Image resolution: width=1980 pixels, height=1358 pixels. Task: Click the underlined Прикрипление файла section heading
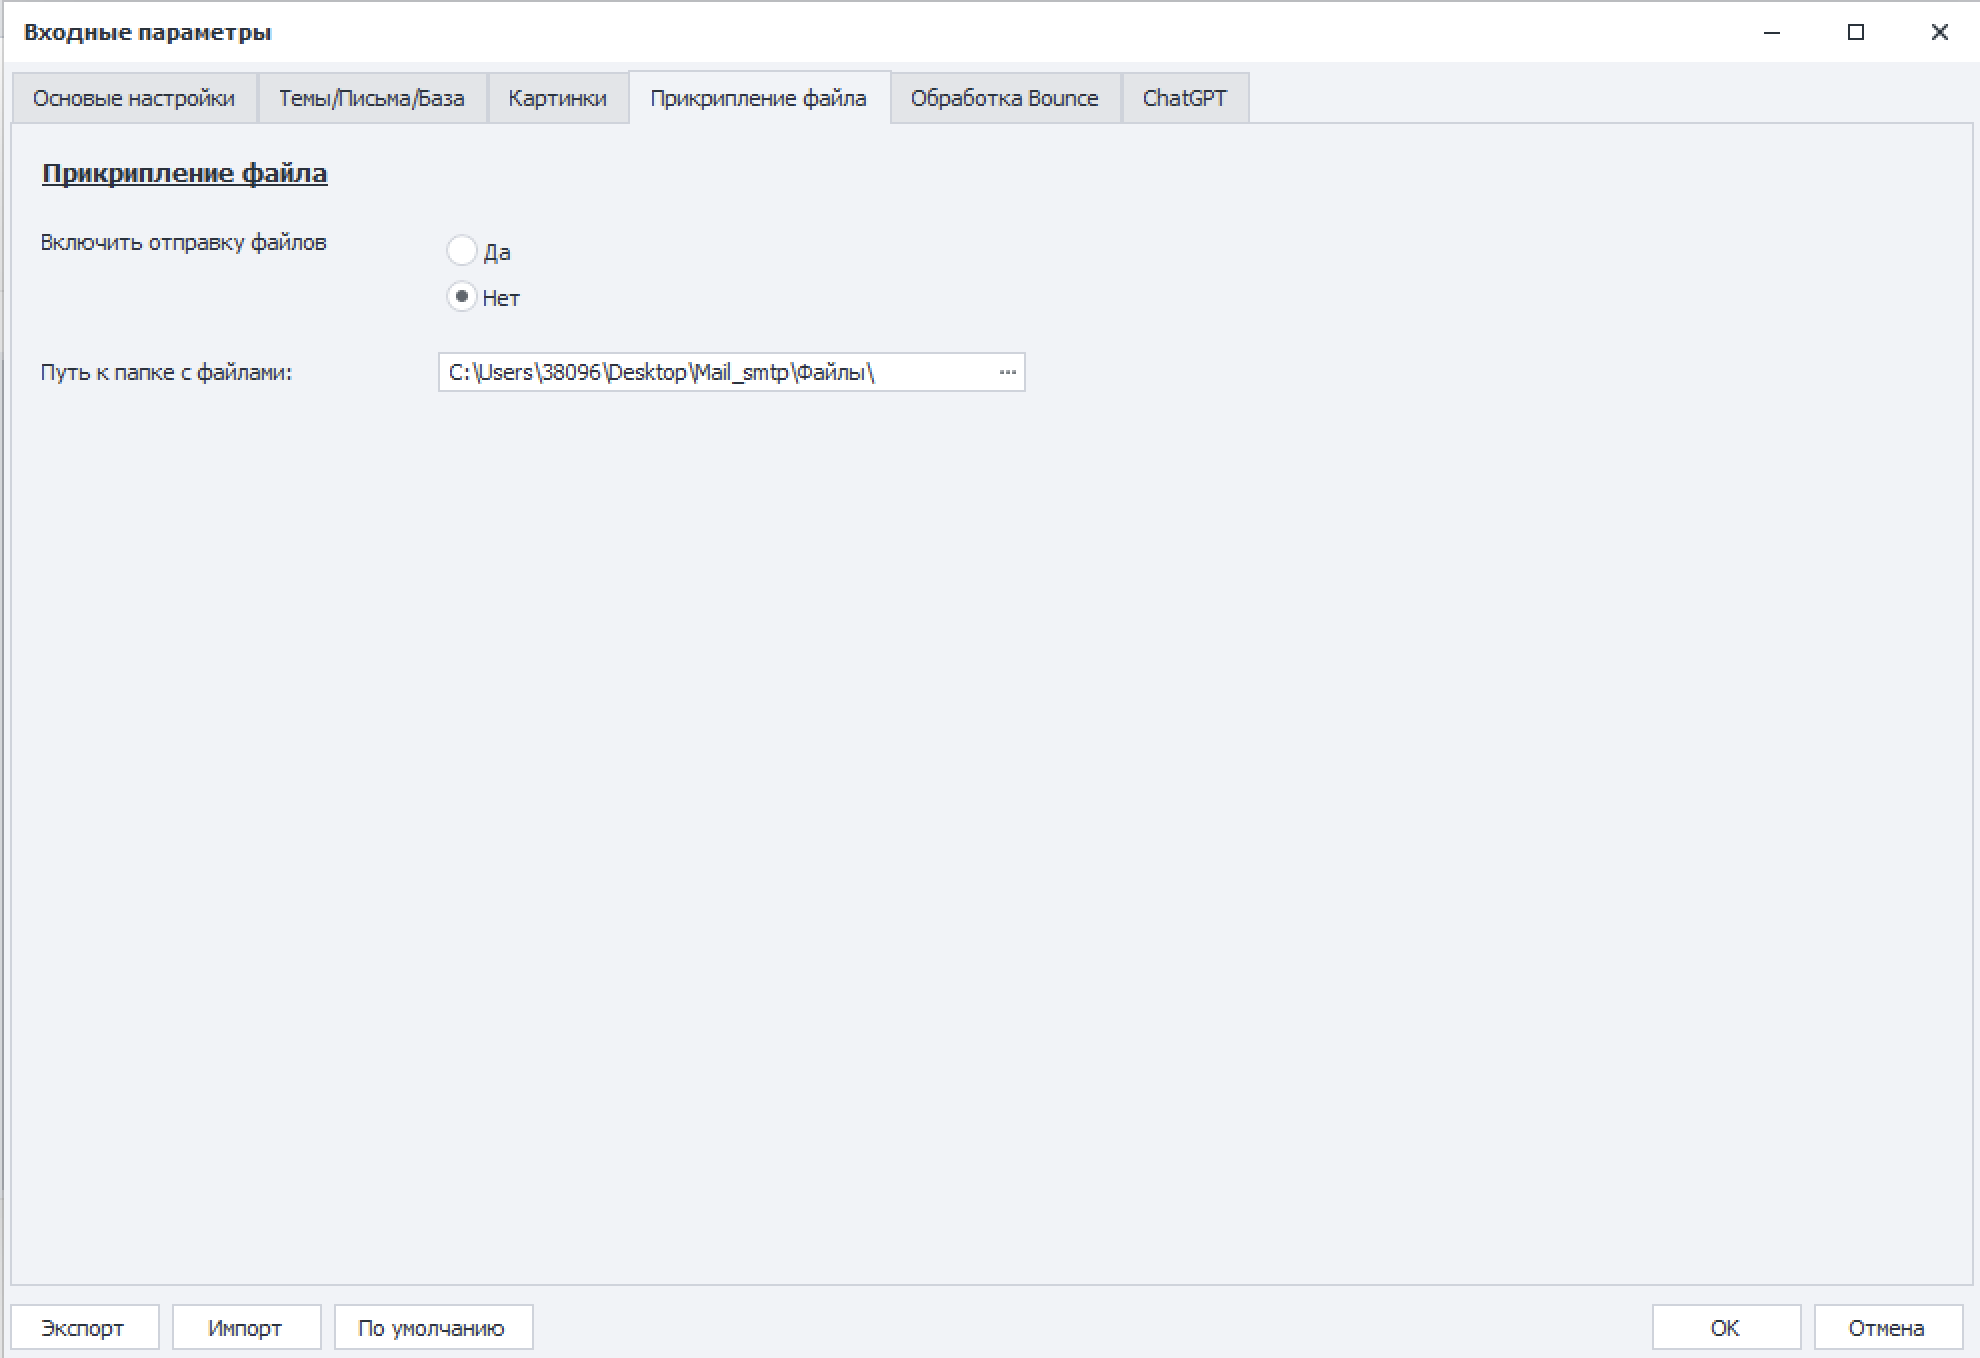pos(184,173)
